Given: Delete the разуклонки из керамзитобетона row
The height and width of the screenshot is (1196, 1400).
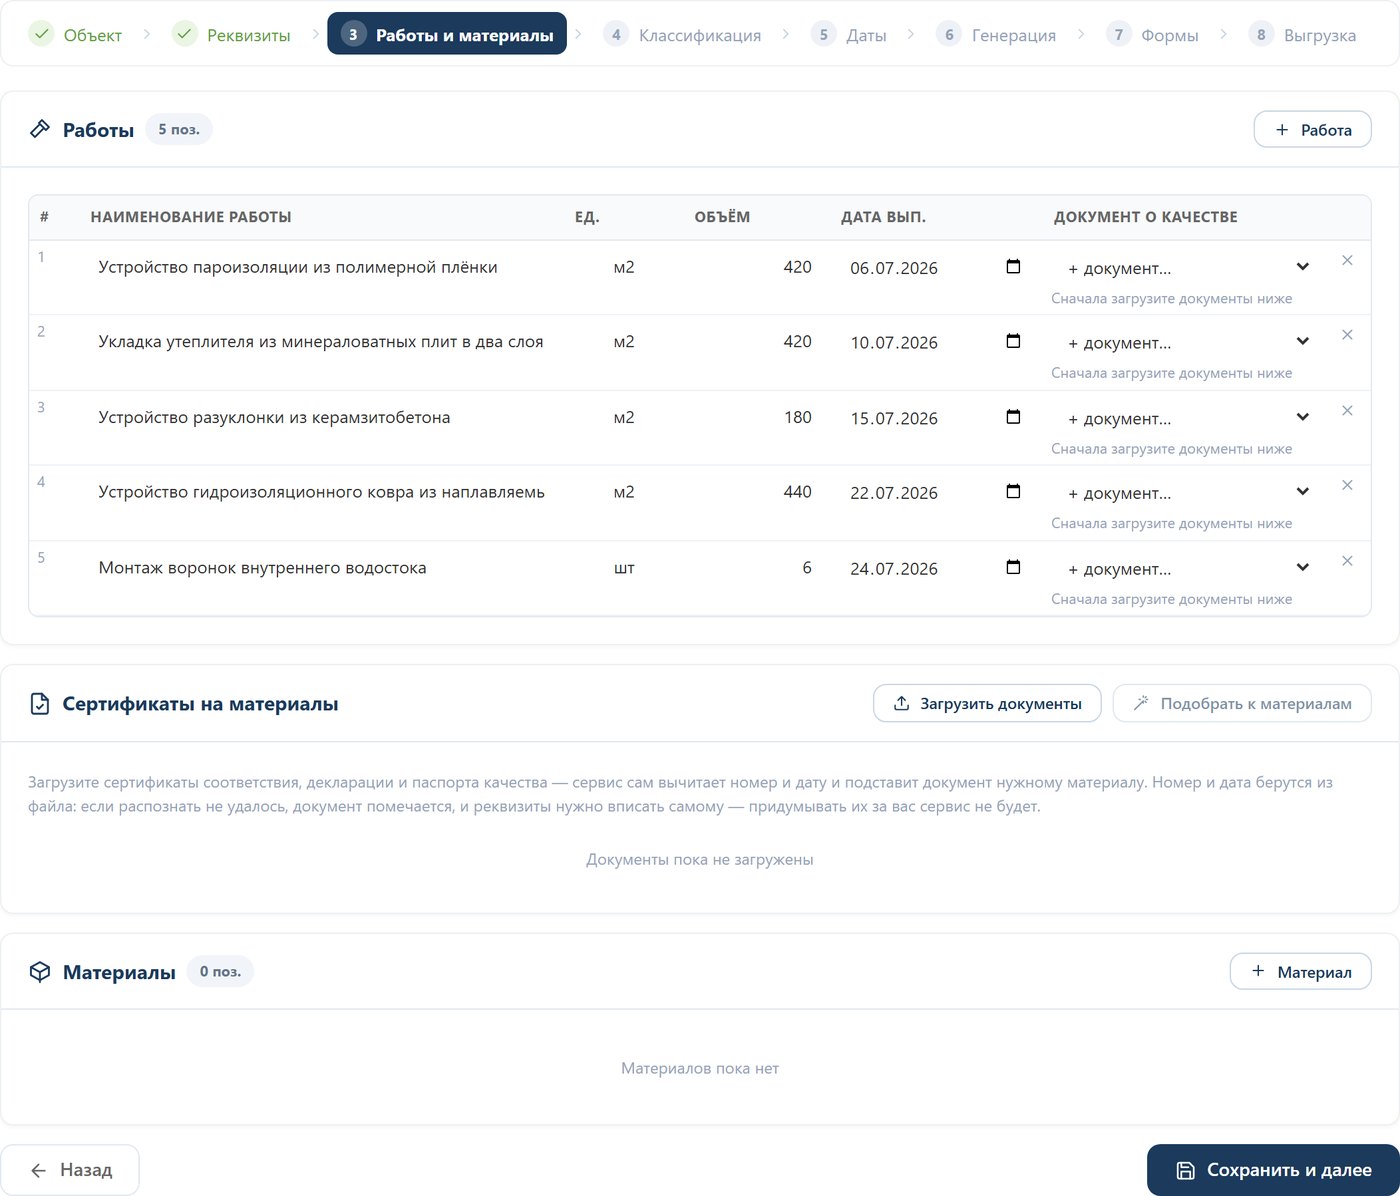Looking at the screenshot, I should click(x=1347, y=410).
